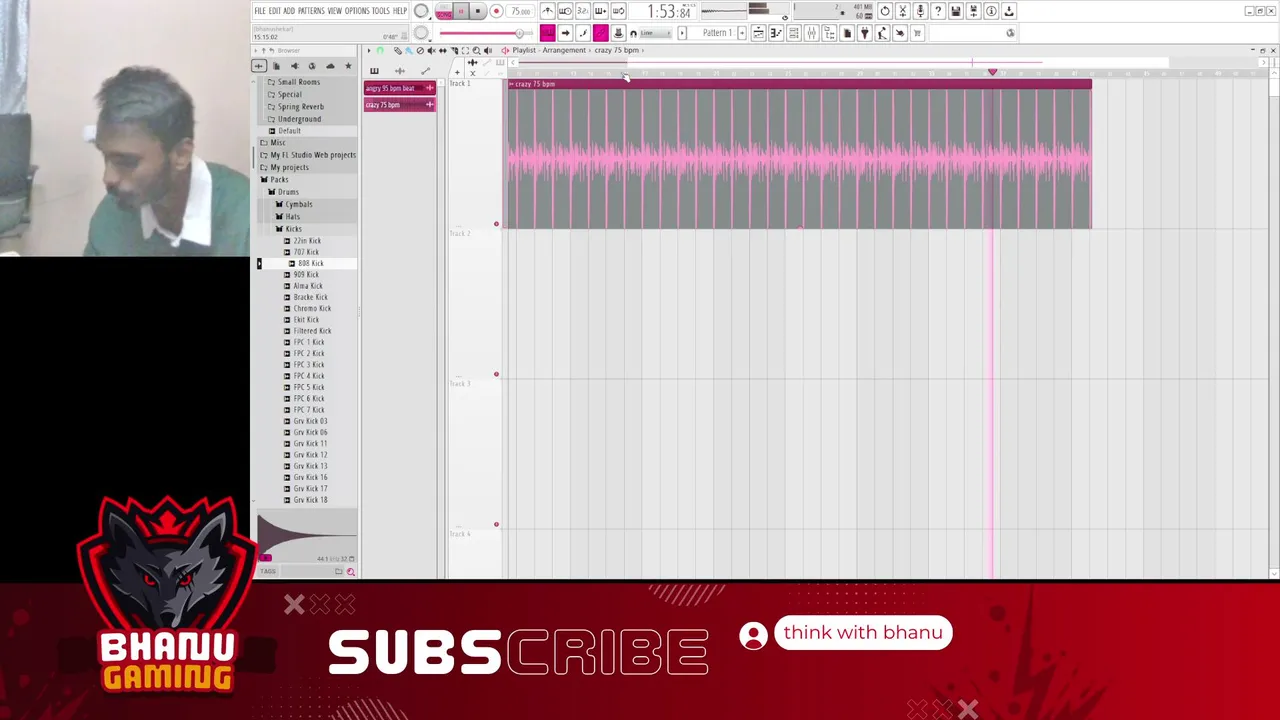1280x720 pixels.
Task: Switch PAT/SONG mode toggle
Action: click(x=443, y=12)
